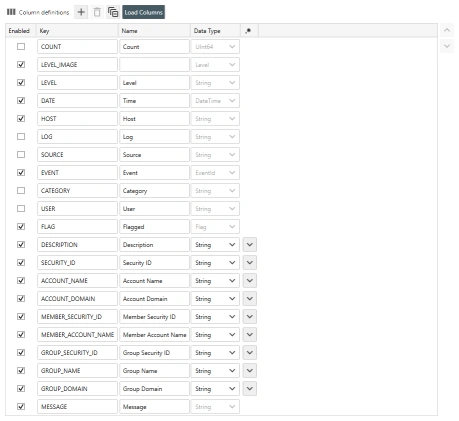Move the selected row up with the up arrow
Viewport: 459px width, 421px height.
[x=447, y=30]
